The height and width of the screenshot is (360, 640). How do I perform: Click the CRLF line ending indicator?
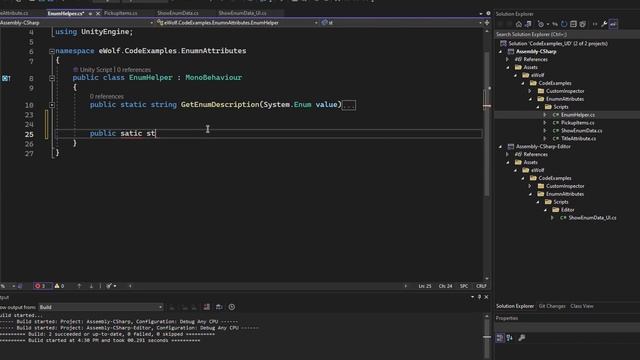pyautogui.click(x=481, y=286)
